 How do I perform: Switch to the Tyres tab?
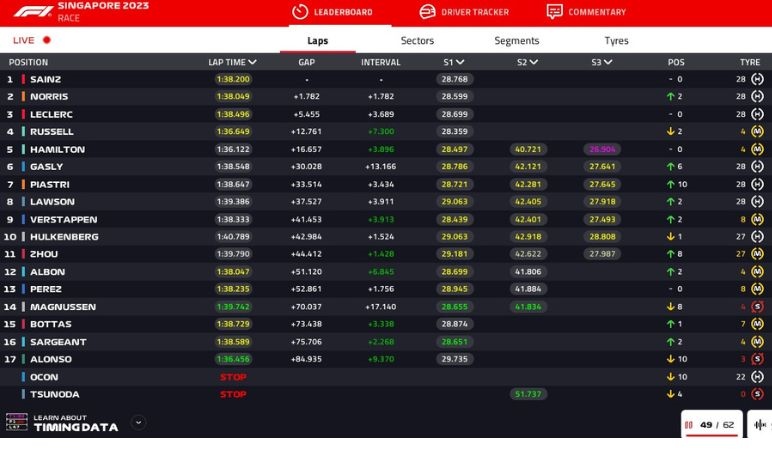pyautogui.click(x=616, y=41)
